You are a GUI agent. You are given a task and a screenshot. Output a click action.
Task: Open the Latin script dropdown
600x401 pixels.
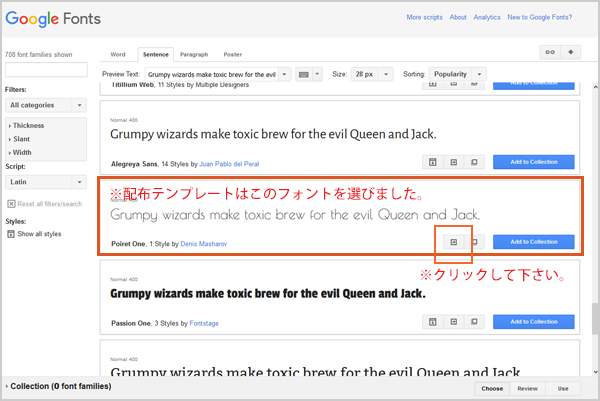[x=46, y=182]
